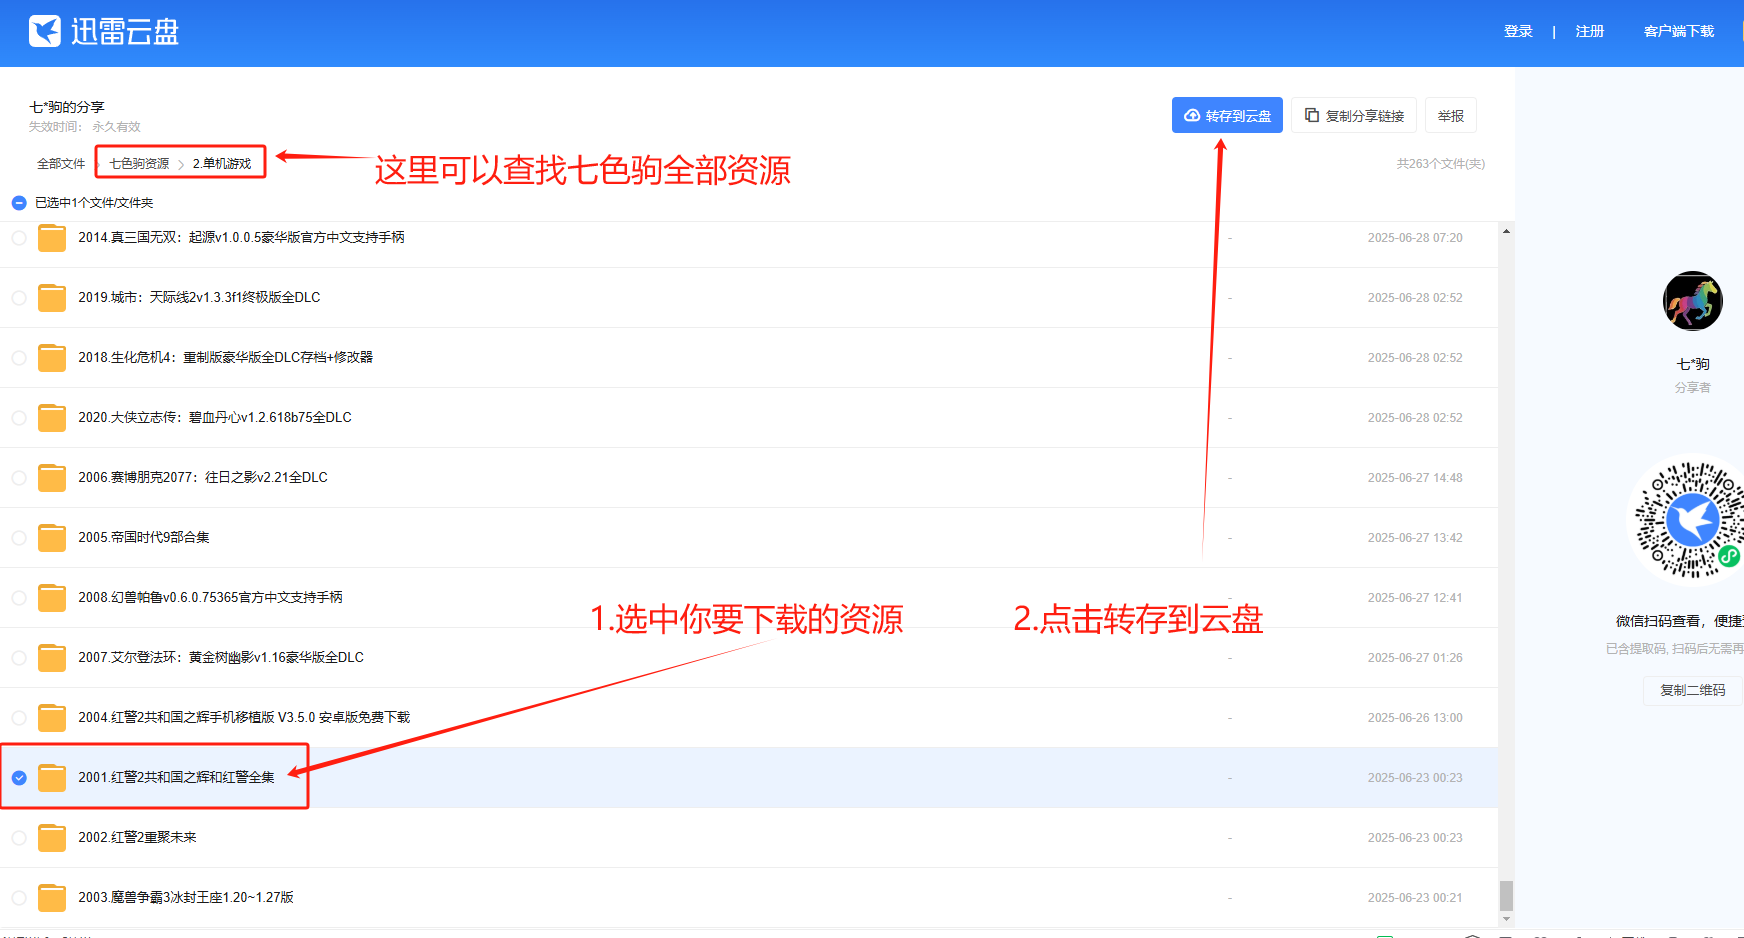
Task: Open folder icon for 2019.城市：天际线 row
Action: tap(52, 298)
